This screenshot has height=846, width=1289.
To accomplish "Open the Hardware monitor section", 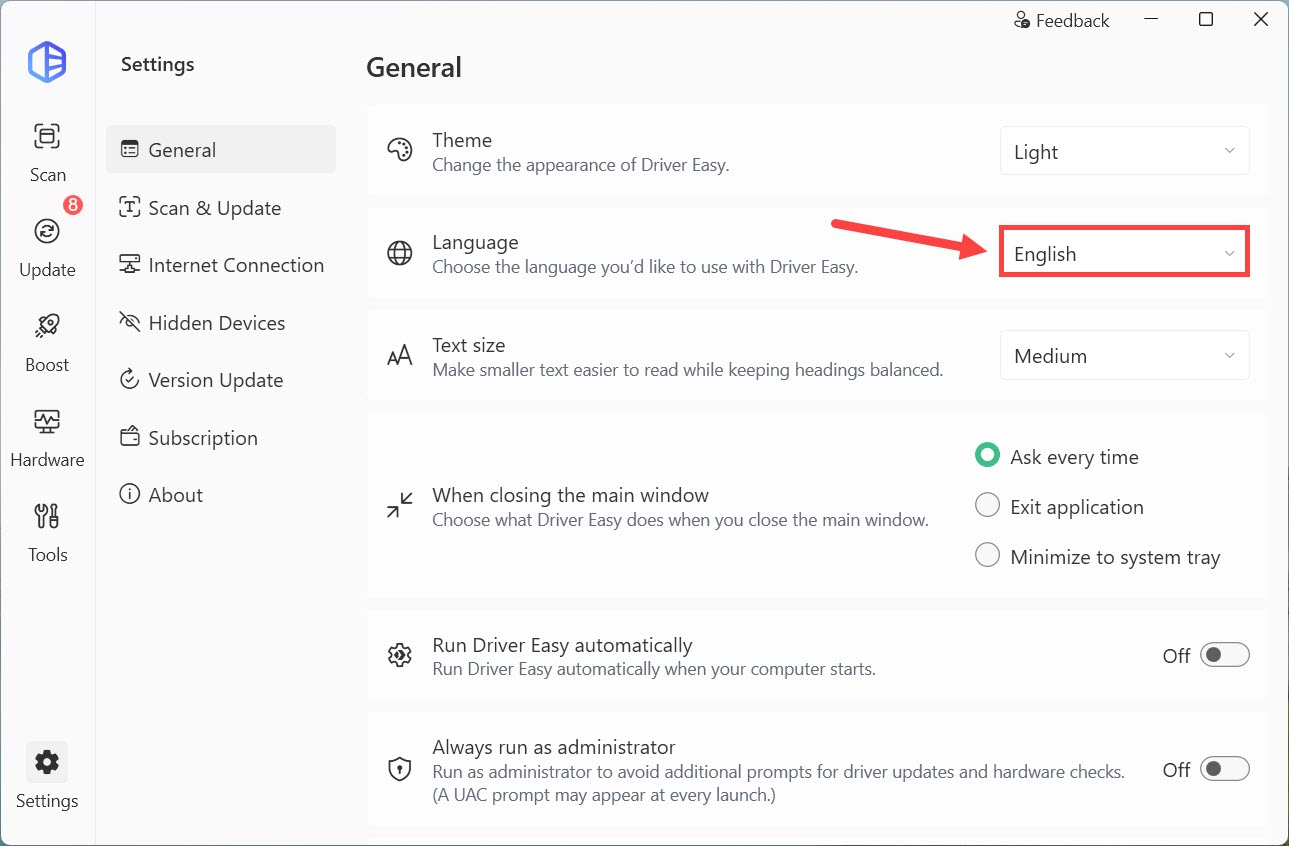I will pyautogui.click(x=47, y=437).
